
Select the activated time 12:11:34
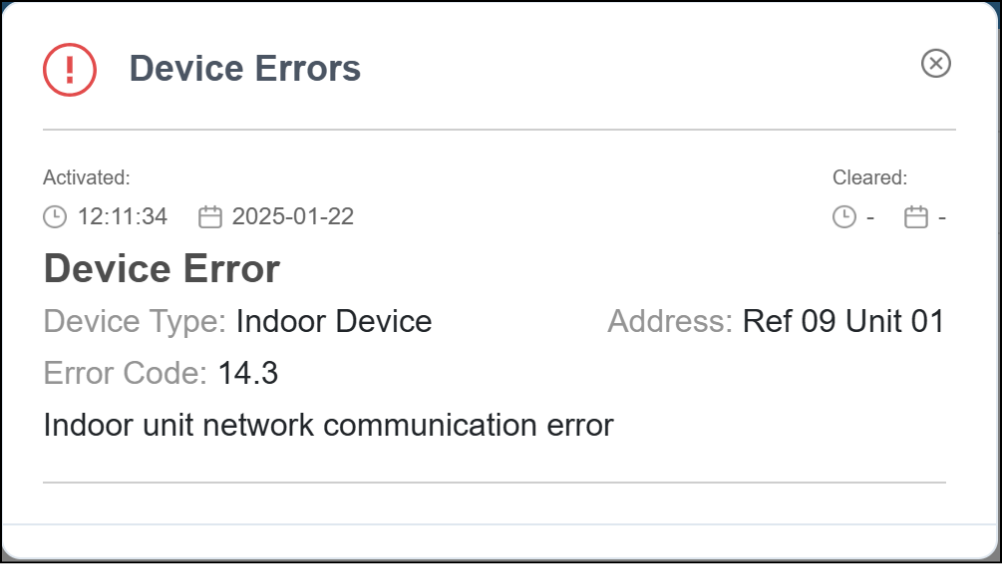pos(122,216)
